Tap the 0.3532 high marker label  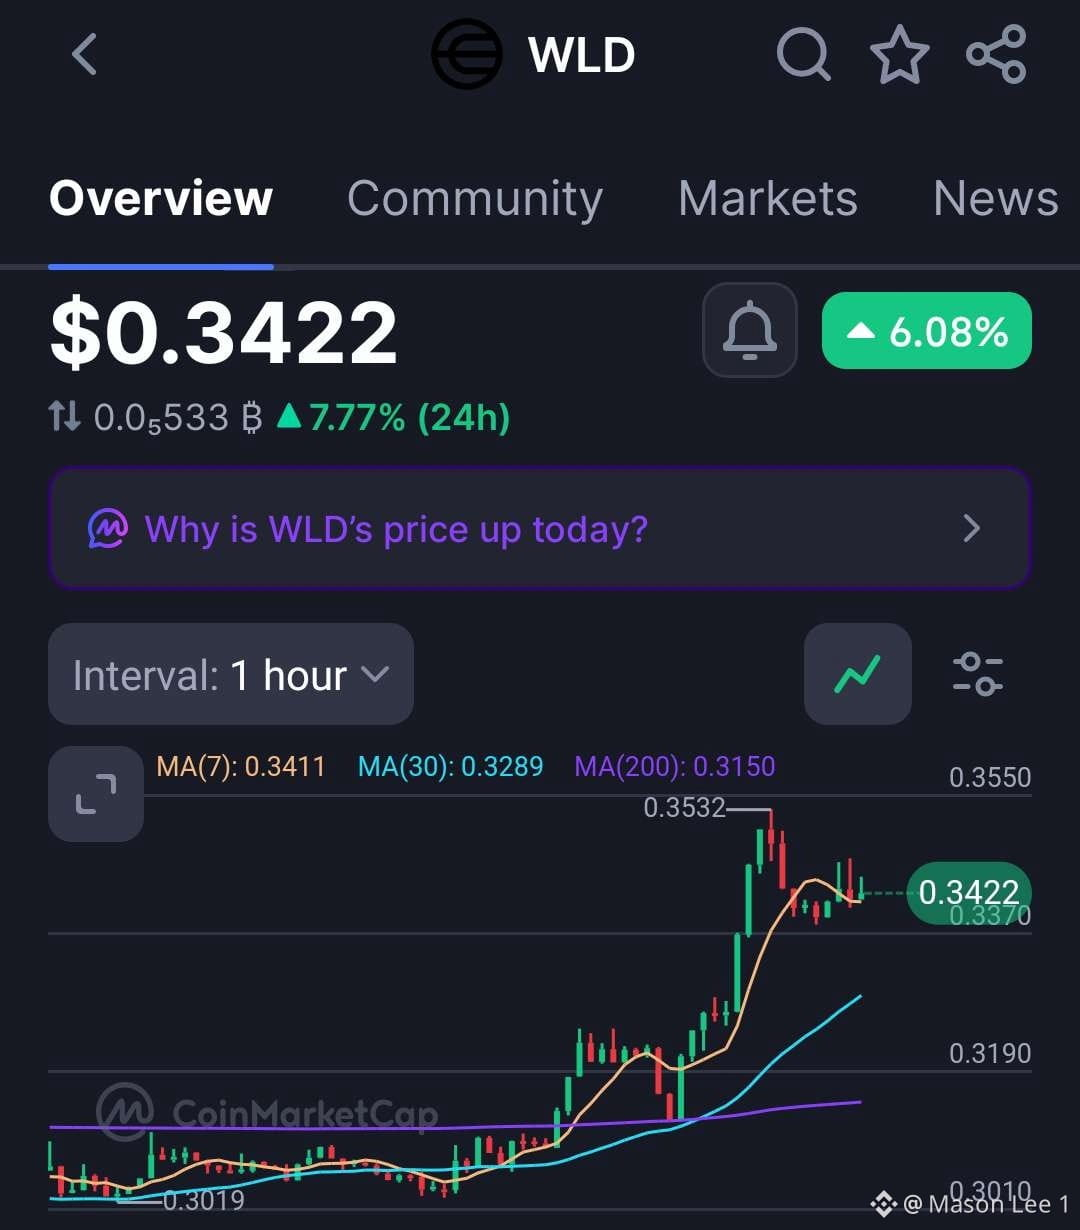pos(684,808)
